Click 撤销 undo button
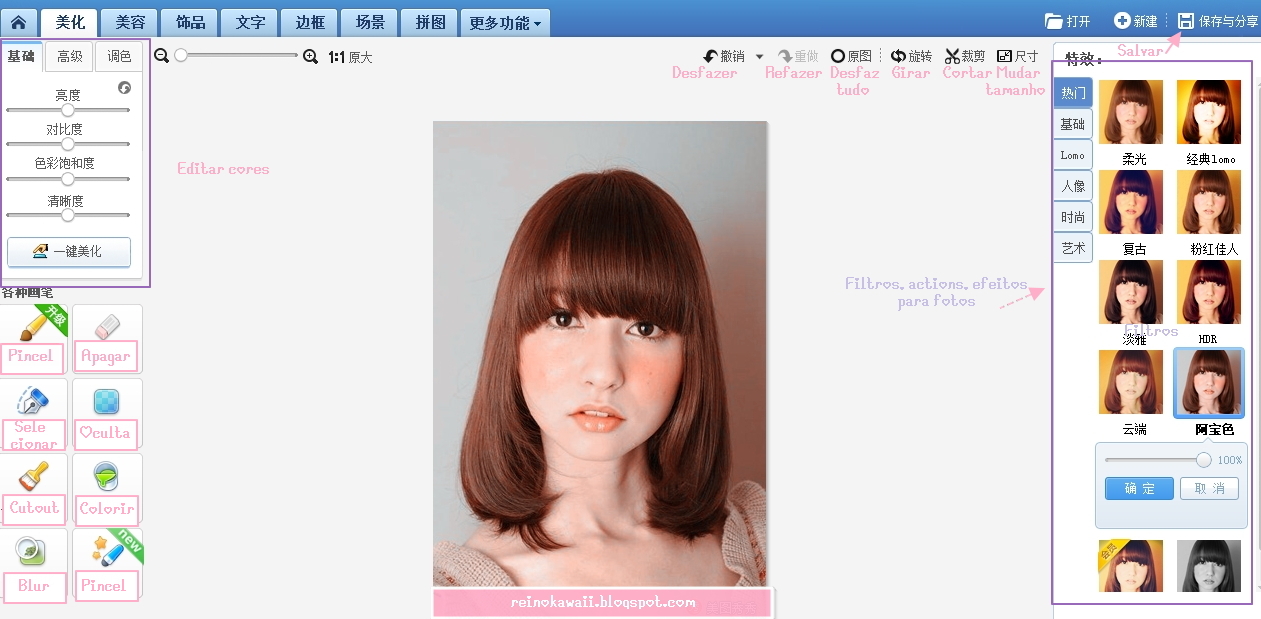Image resolution: width=1261 pixels, height=619 pixels. pos(724,57)
